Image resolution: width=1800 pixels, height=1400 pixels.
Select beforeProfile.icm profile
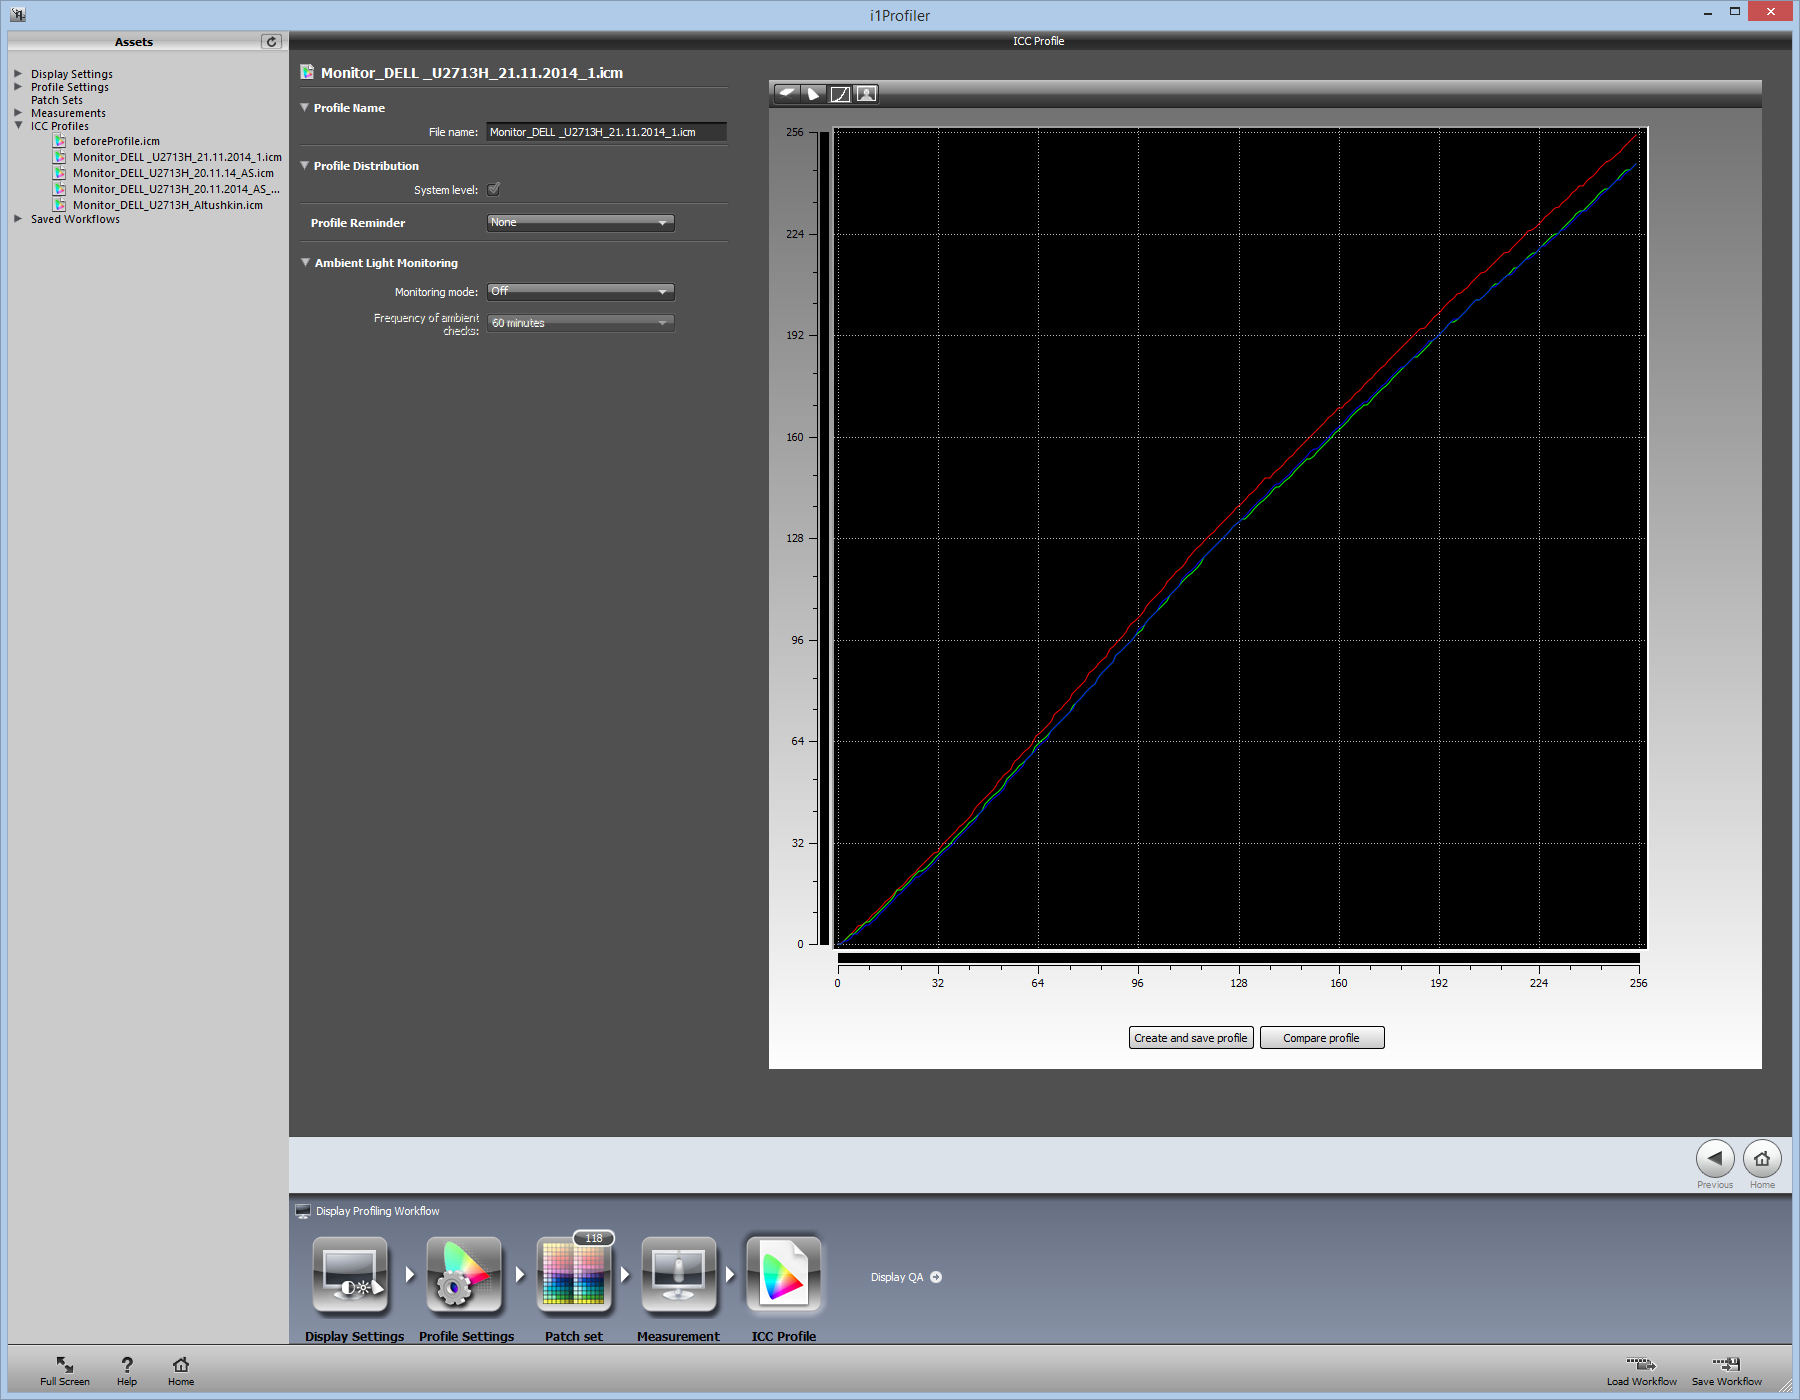[x=116, y=141]
